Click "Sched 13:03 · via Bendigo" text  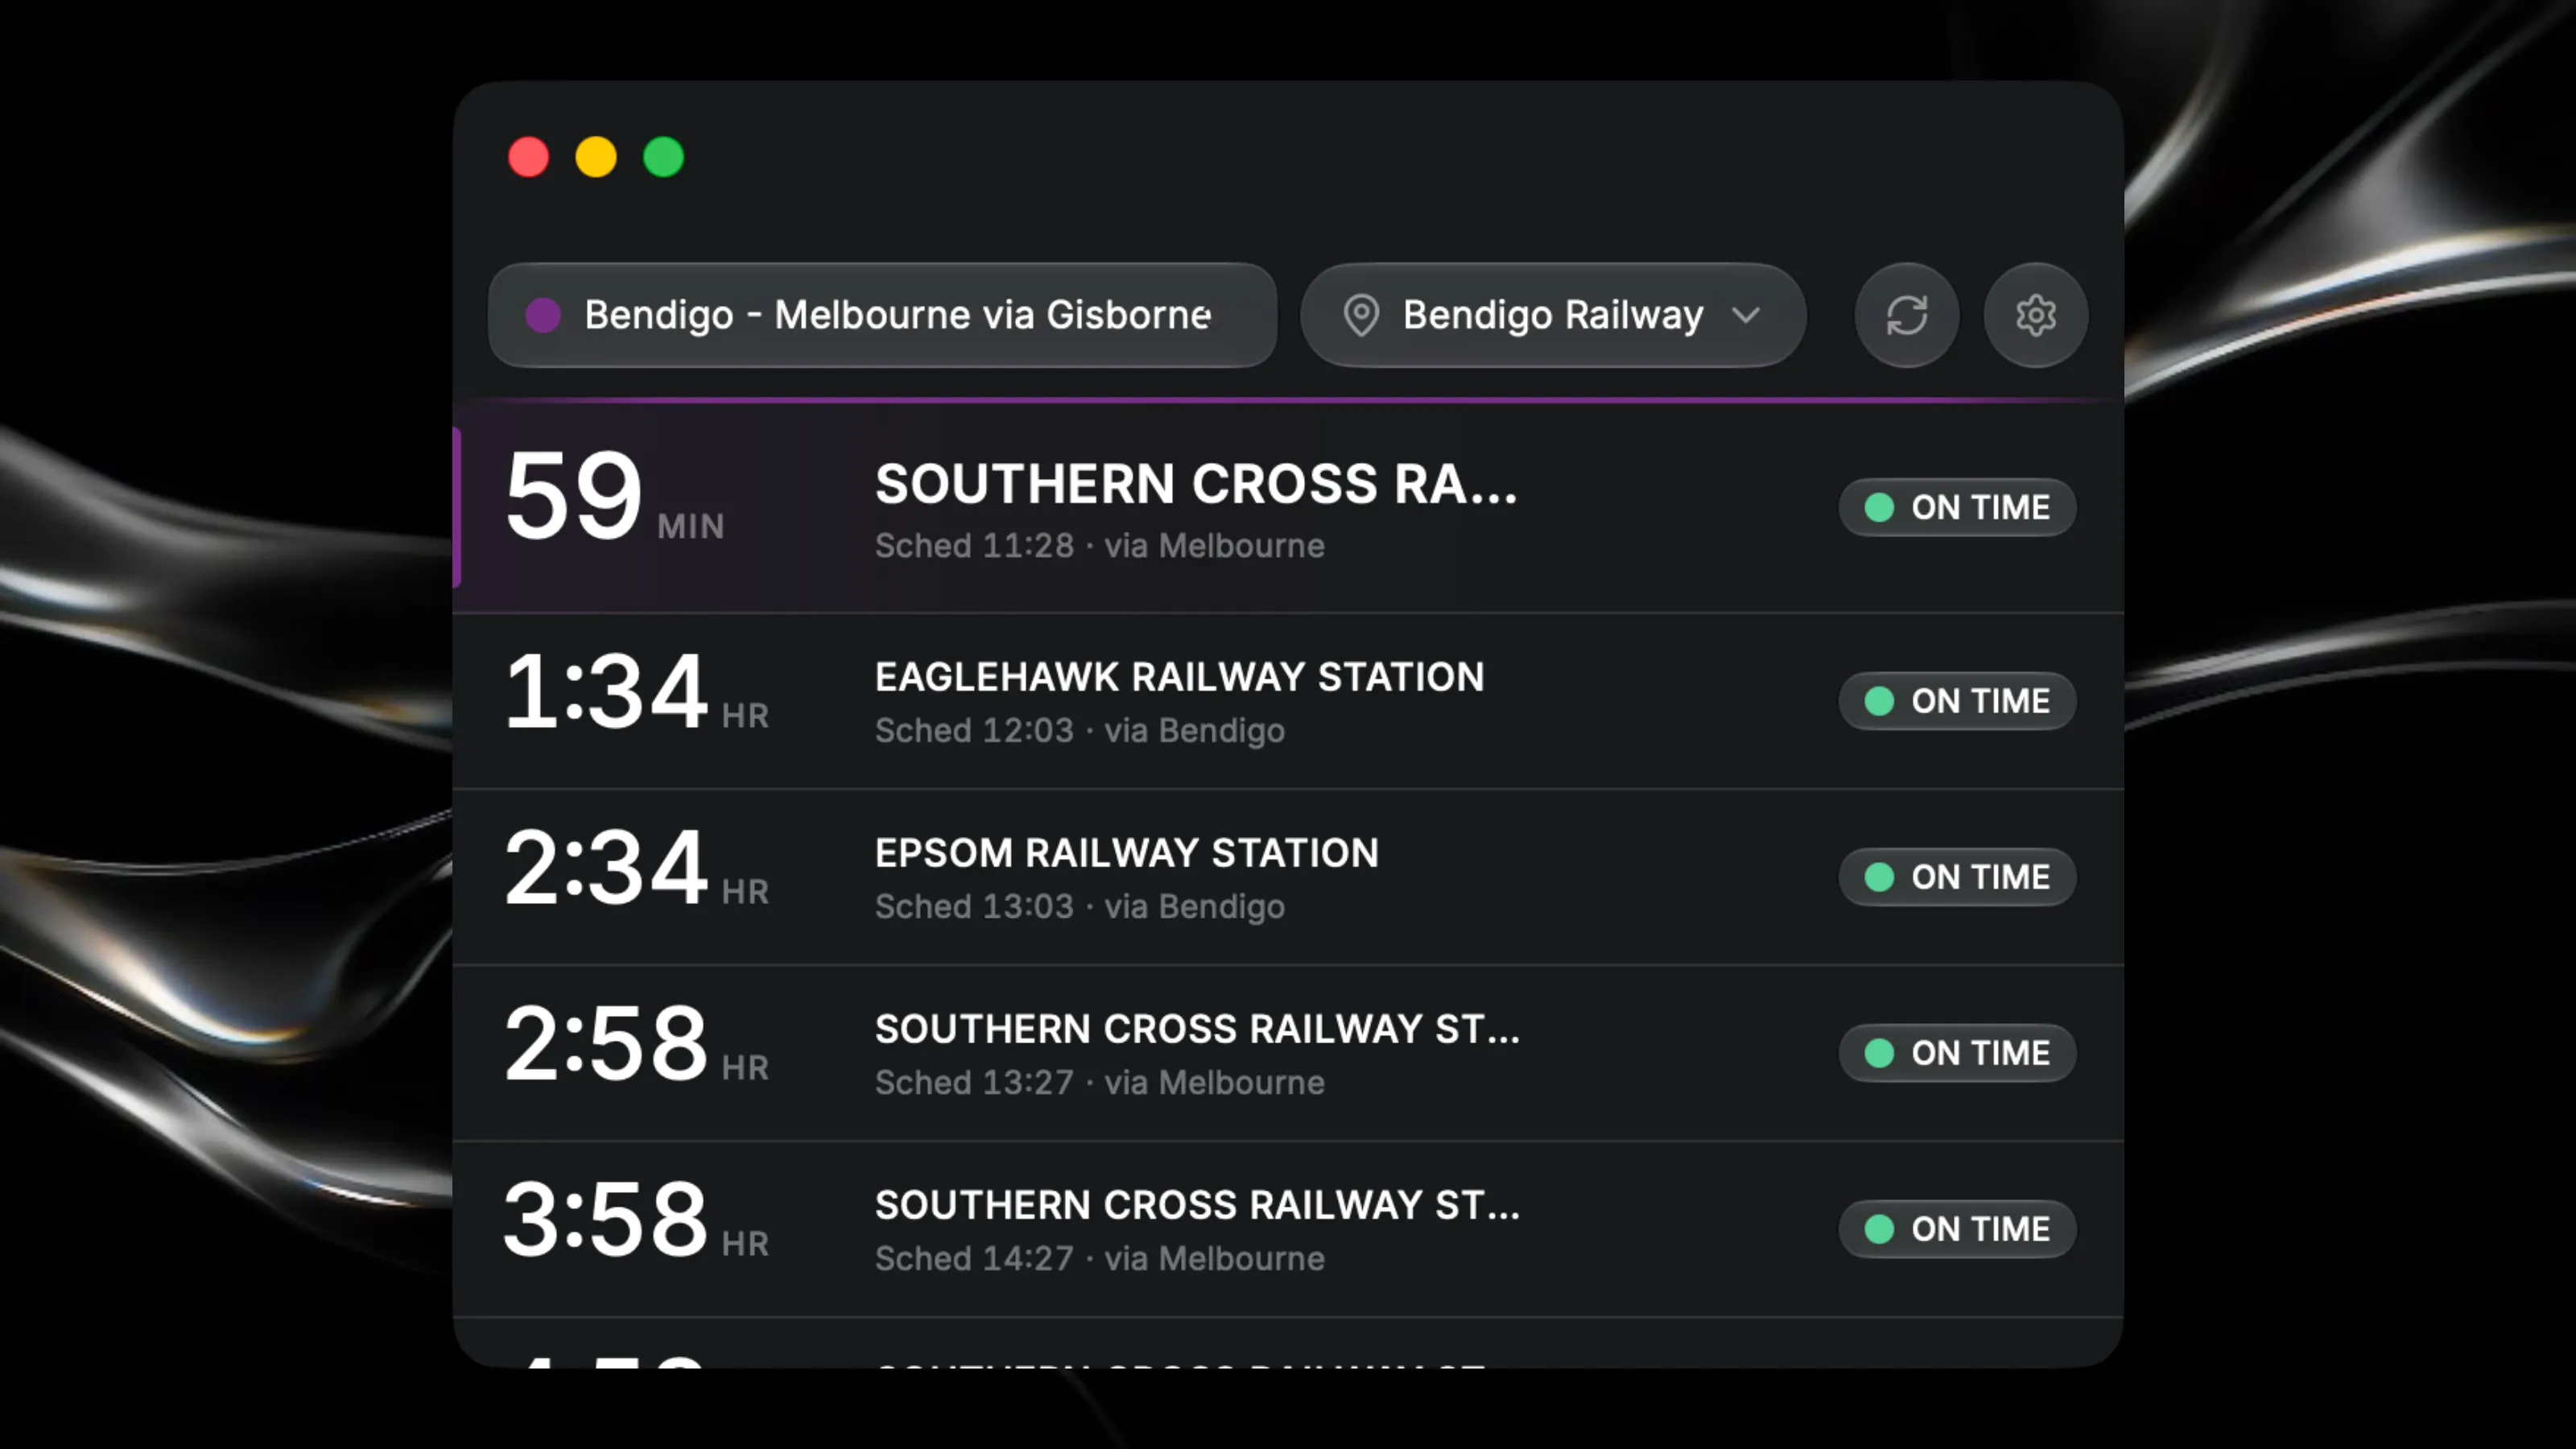coord(1079,907)
